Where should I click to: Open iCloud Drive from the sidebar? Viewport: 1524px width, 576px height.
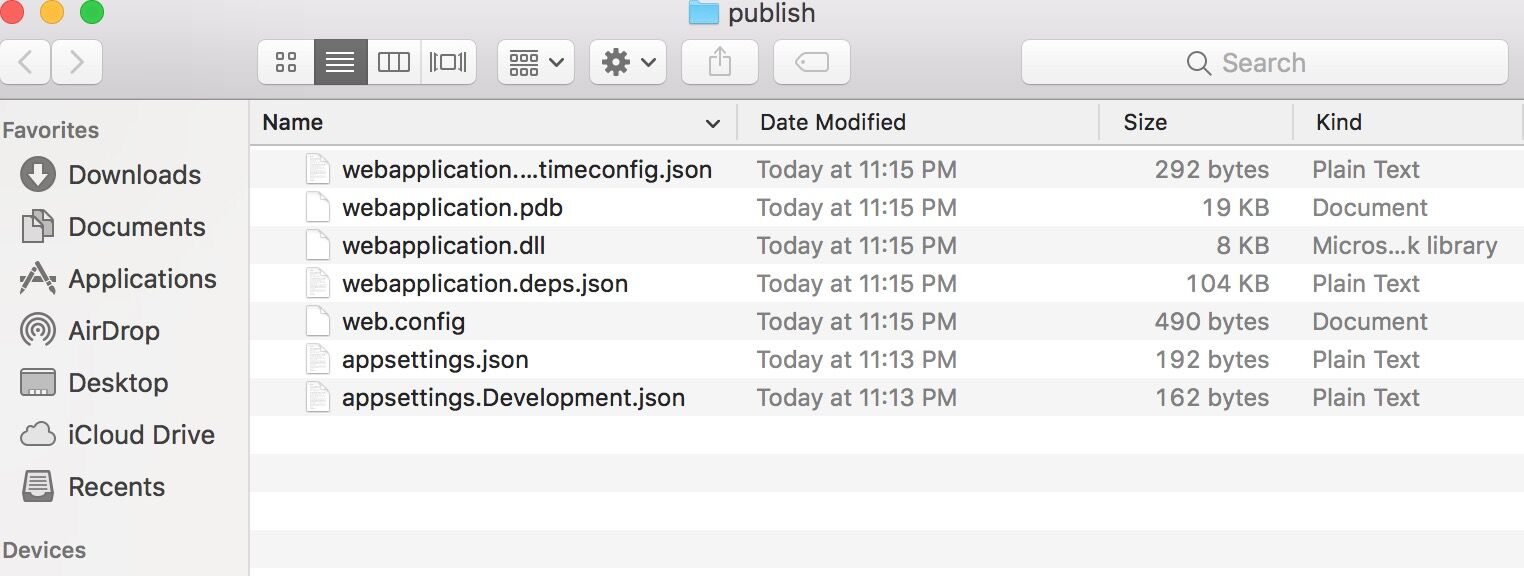click(141, 435)
